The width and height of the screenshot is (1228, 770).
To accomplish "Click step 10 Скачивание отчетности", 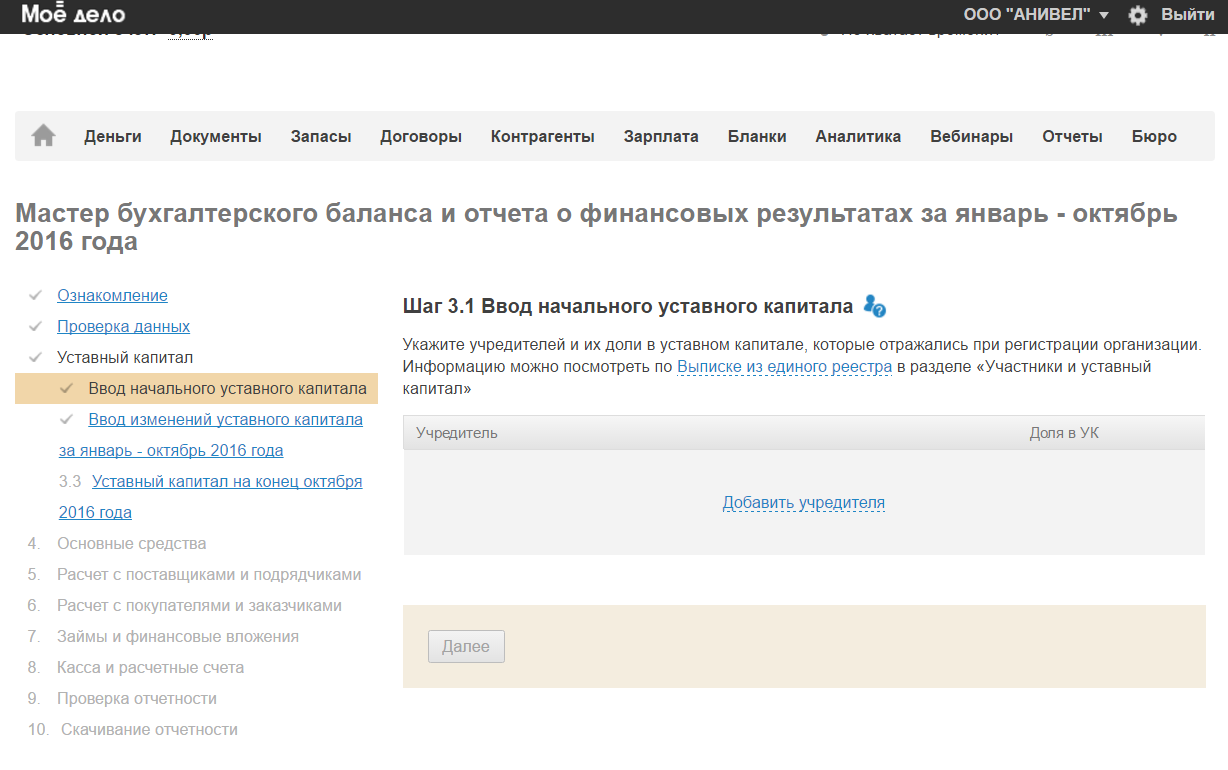I will (149, 730).
